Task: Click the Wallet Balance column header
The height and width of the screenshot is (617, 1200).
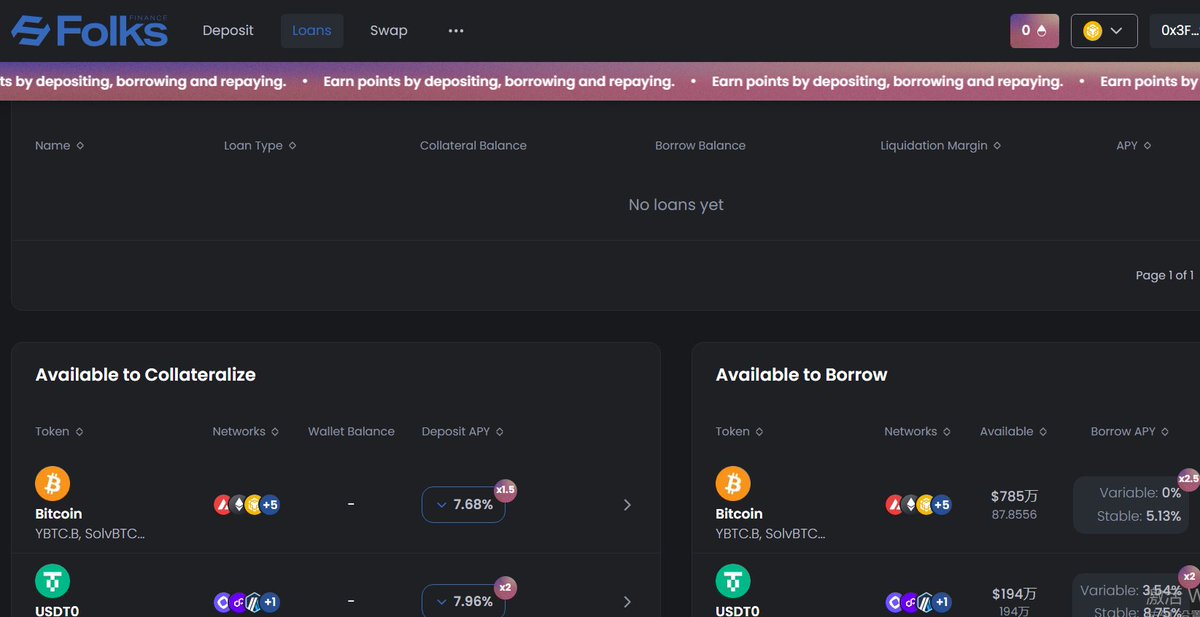Action: coord(351,432)
